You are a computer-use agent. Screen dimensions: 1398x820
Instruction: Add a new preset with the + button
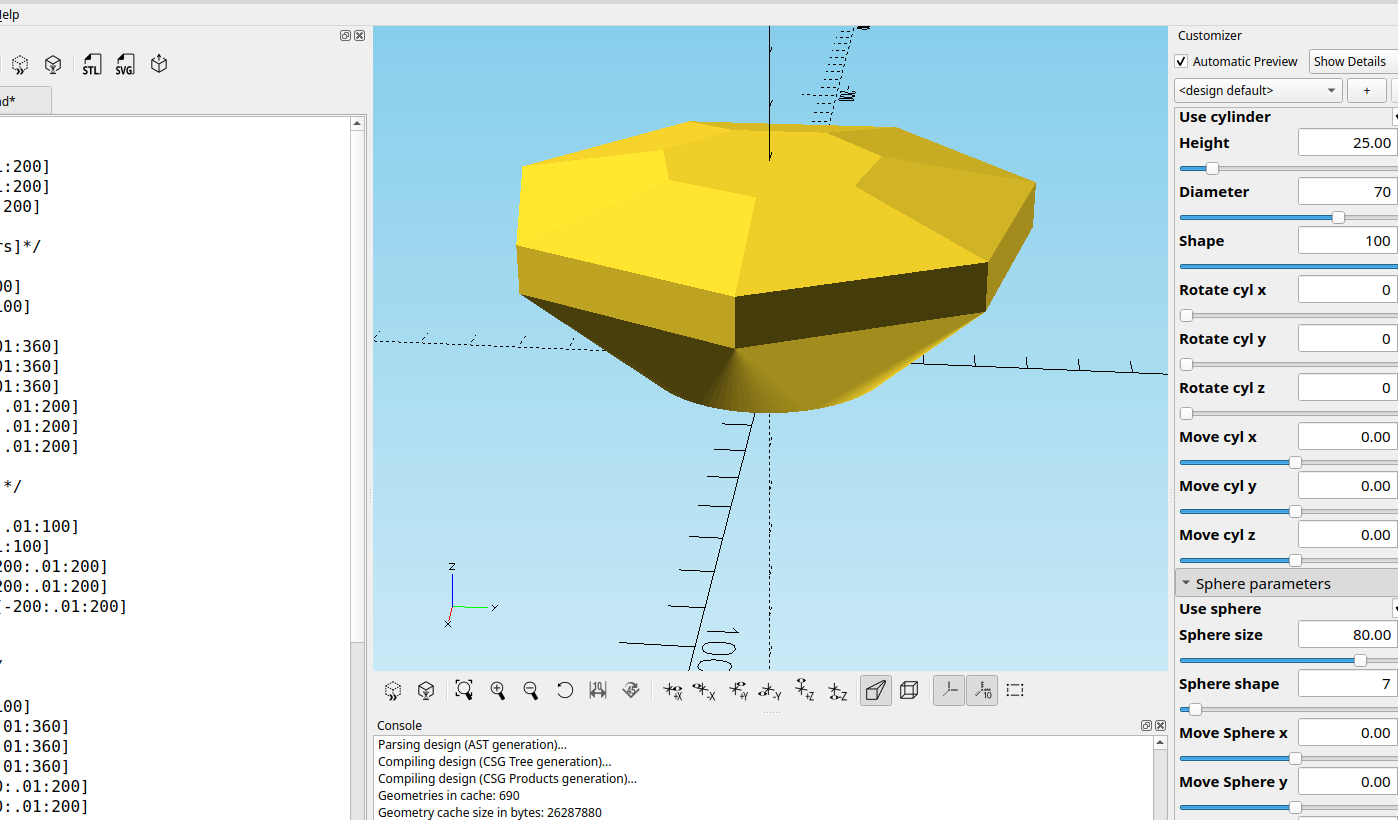1366,90
